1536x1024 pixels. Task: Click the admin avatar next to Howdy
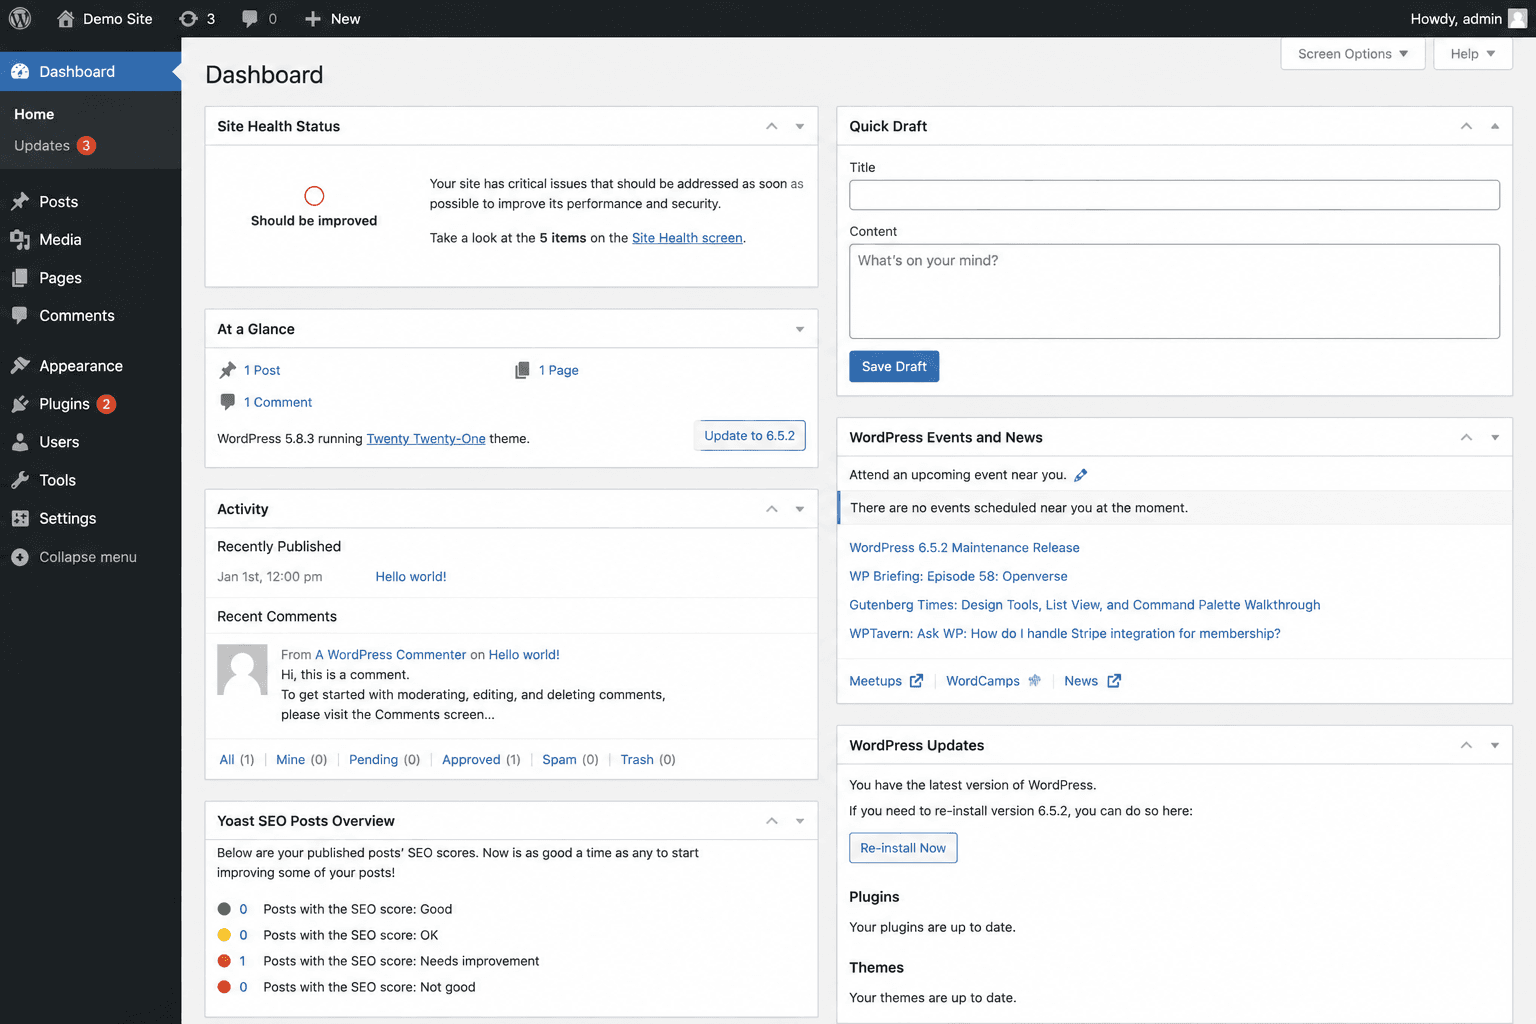pos(1517,18)
